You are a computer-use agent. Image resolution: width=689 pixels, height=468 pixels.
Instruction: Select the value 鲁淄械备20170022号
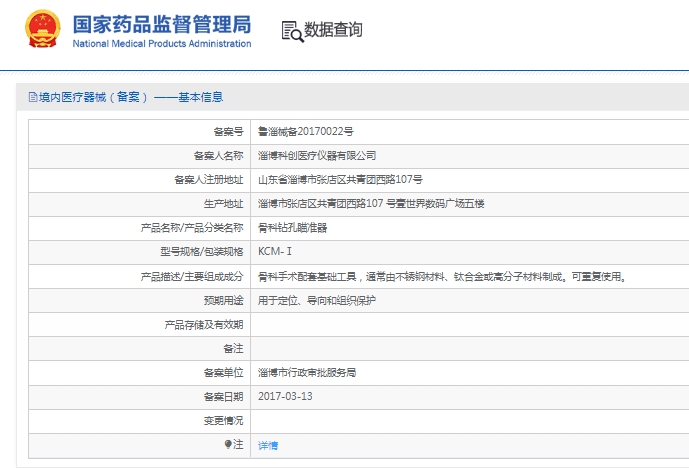click(x=306, y=131)
